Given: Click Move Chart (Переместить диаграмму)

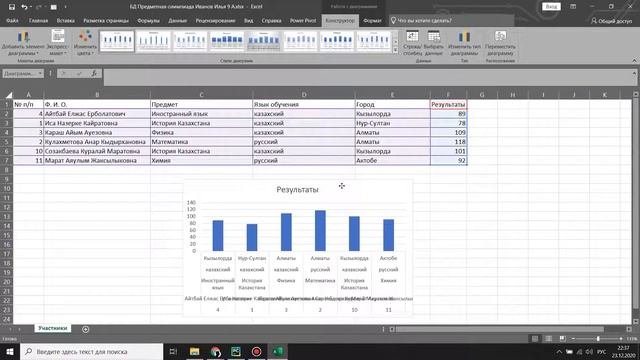Looking at the screenshot, I should [500, 43].
